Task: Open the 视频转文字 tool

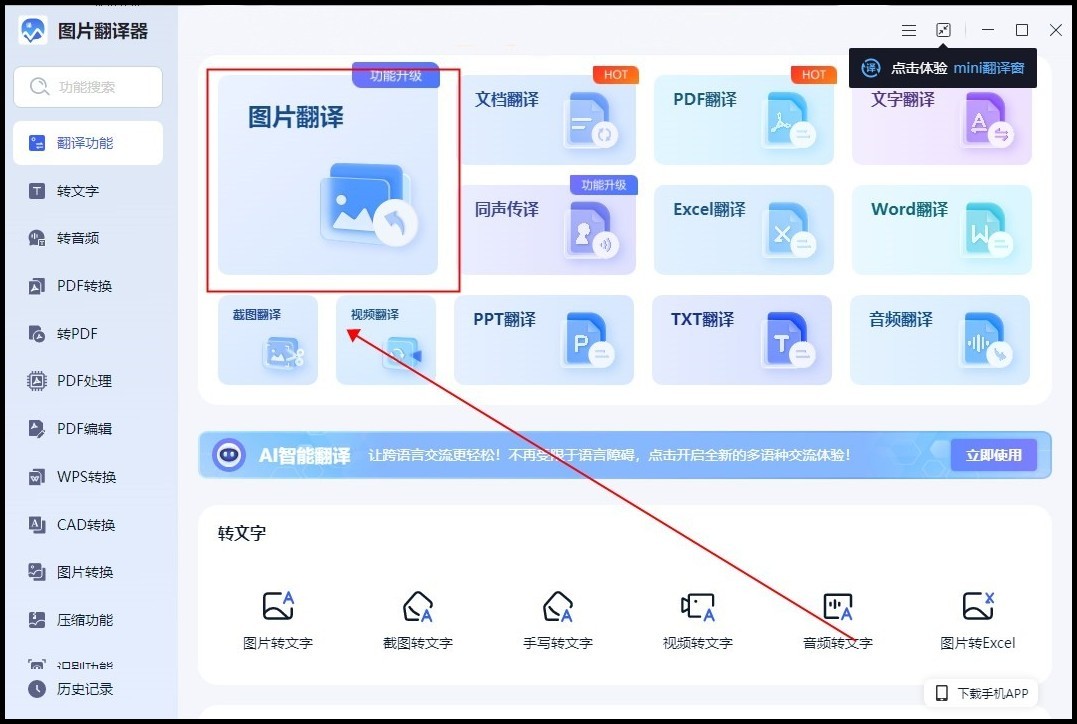Action: point(697,615)
